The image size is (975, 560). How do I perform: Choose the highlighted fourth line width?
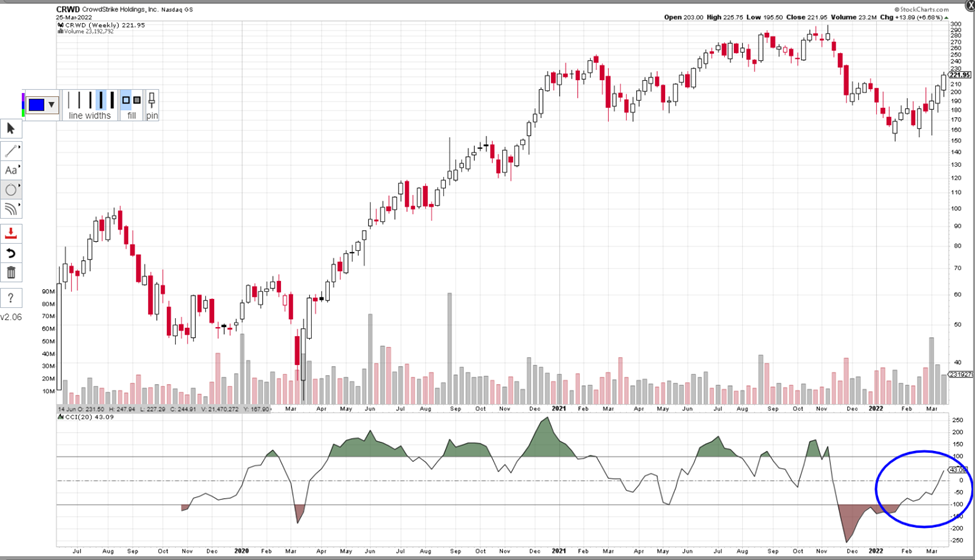point(101,100)
